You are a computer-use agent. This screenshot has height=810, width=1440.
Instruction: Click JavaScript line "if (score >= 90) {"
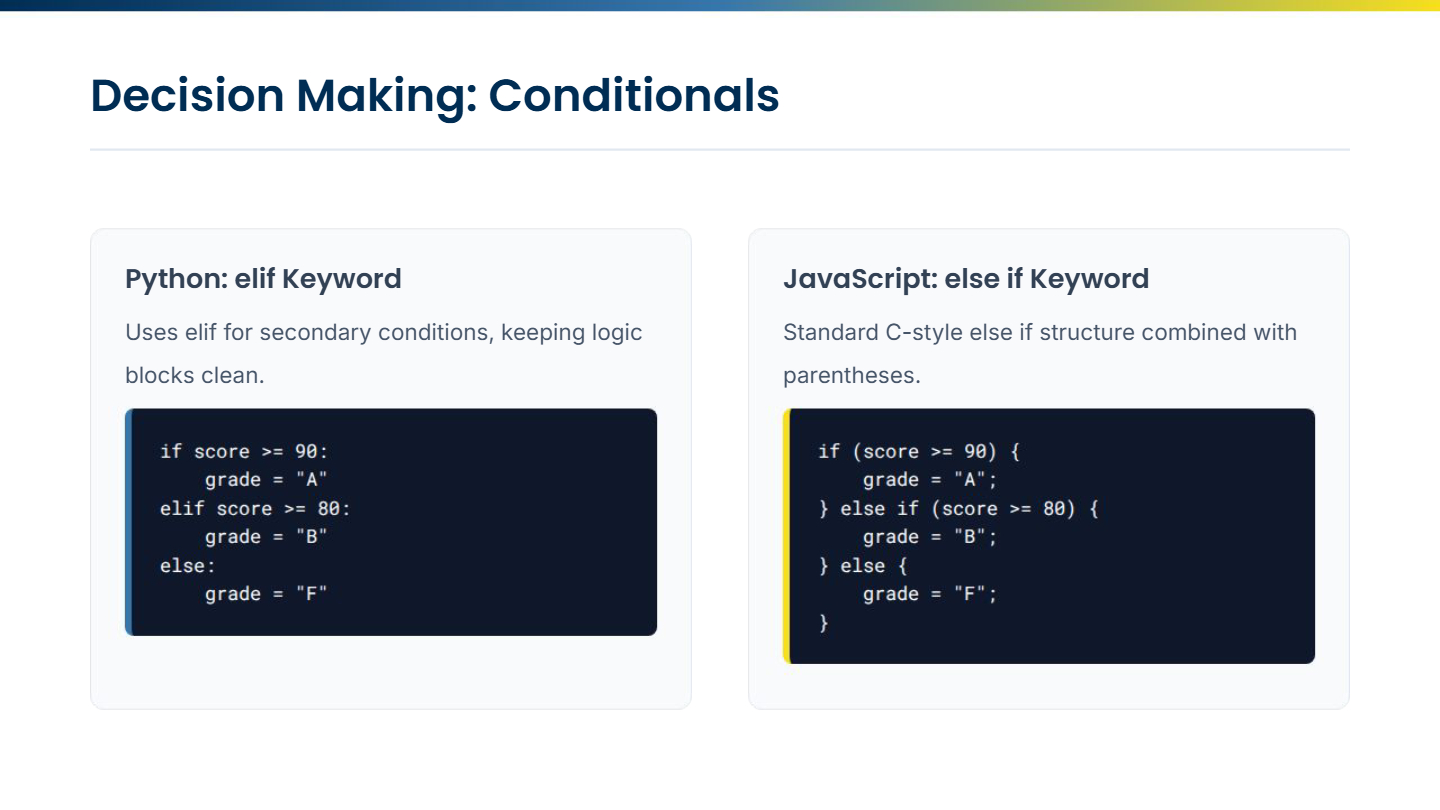pyautogui.click(x=919, y=451)
